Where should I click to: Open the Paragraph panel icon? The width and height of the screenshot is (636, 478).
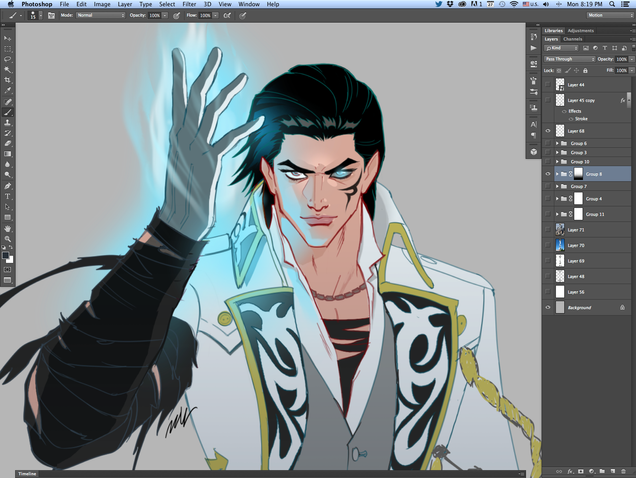534,135
